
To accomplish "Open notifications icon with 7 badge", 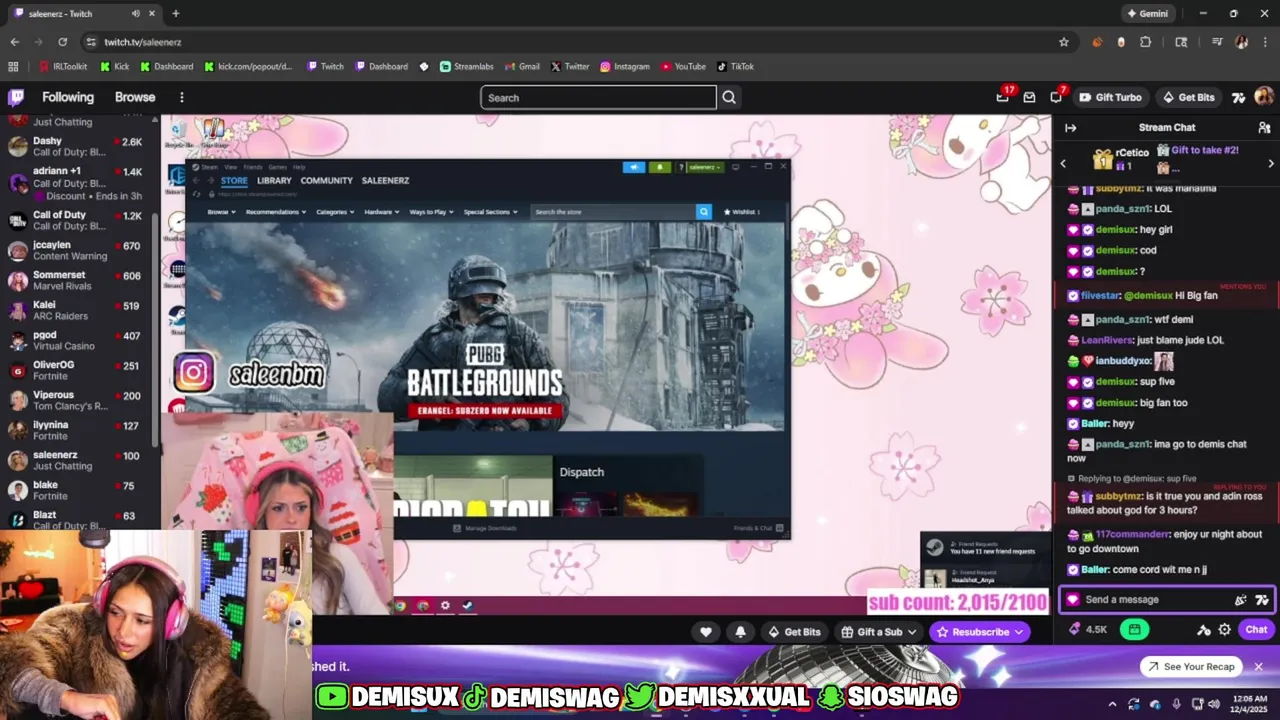I will (x=1056, y=97).
